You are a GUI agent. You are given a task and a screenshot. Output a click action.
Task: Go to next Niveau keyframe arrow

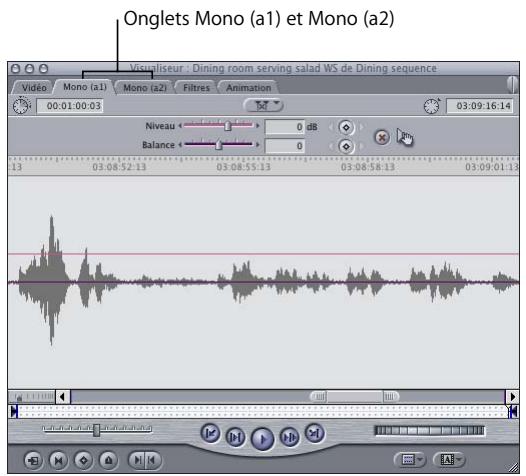click(361, 127)
